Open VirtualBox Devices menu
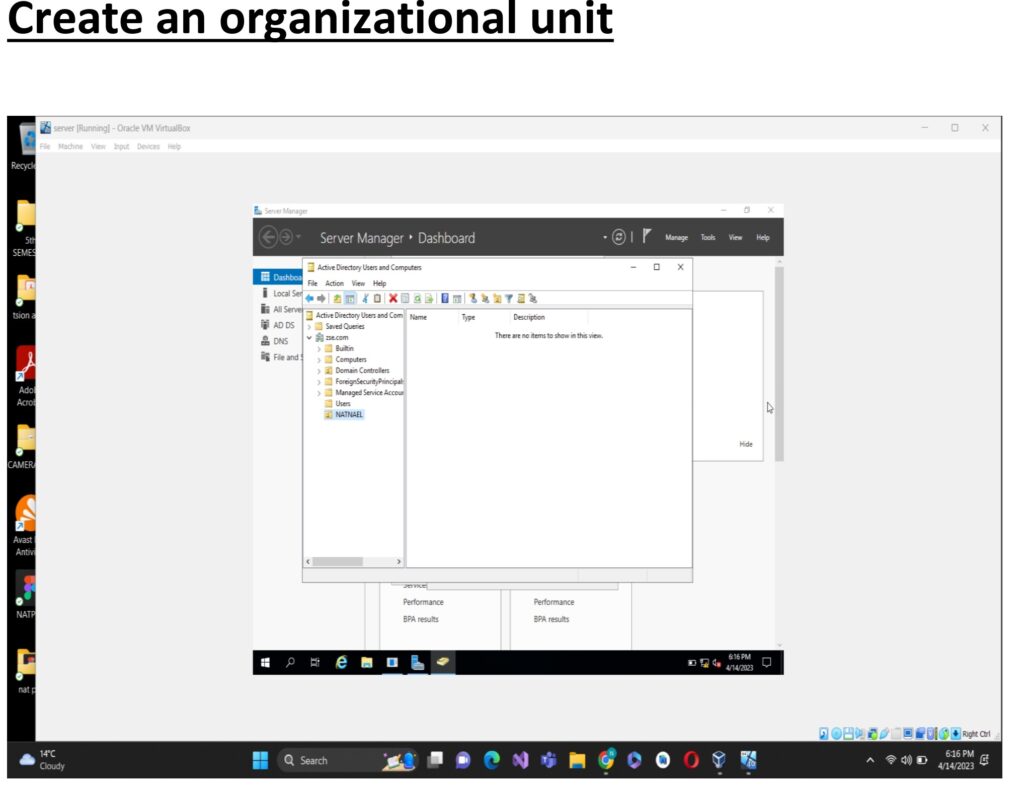1024x789 pixels. 148,146
